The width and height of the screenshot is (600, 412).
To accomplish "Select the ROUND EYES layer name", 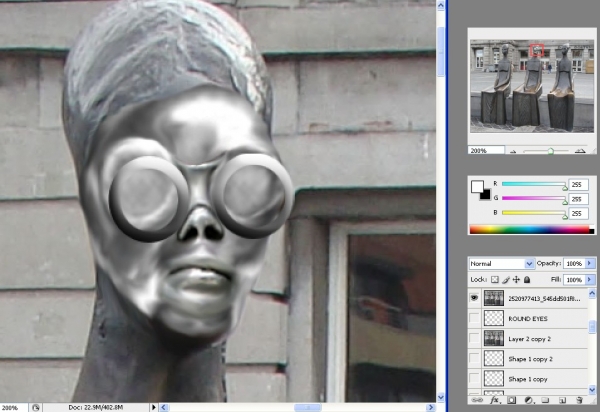I will click(x=528, y=319).
